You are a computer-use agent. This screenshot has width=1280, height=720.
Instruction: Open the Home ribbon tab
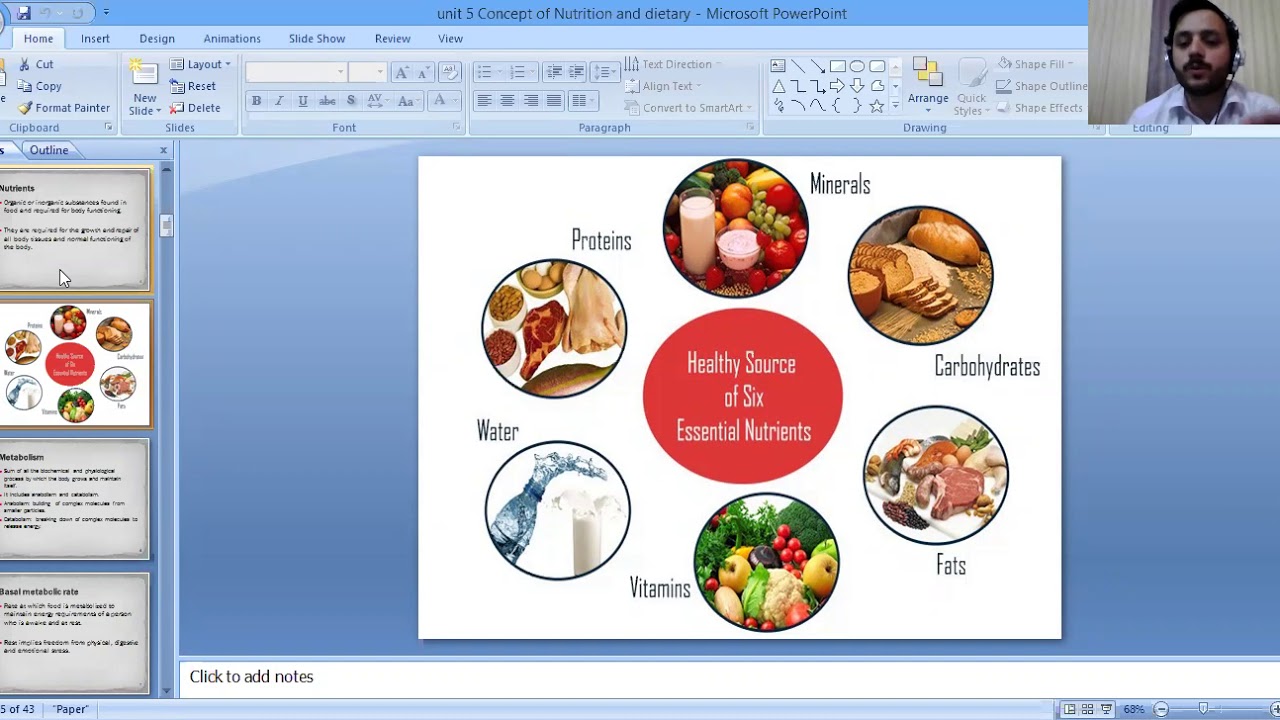coord(38,38)
